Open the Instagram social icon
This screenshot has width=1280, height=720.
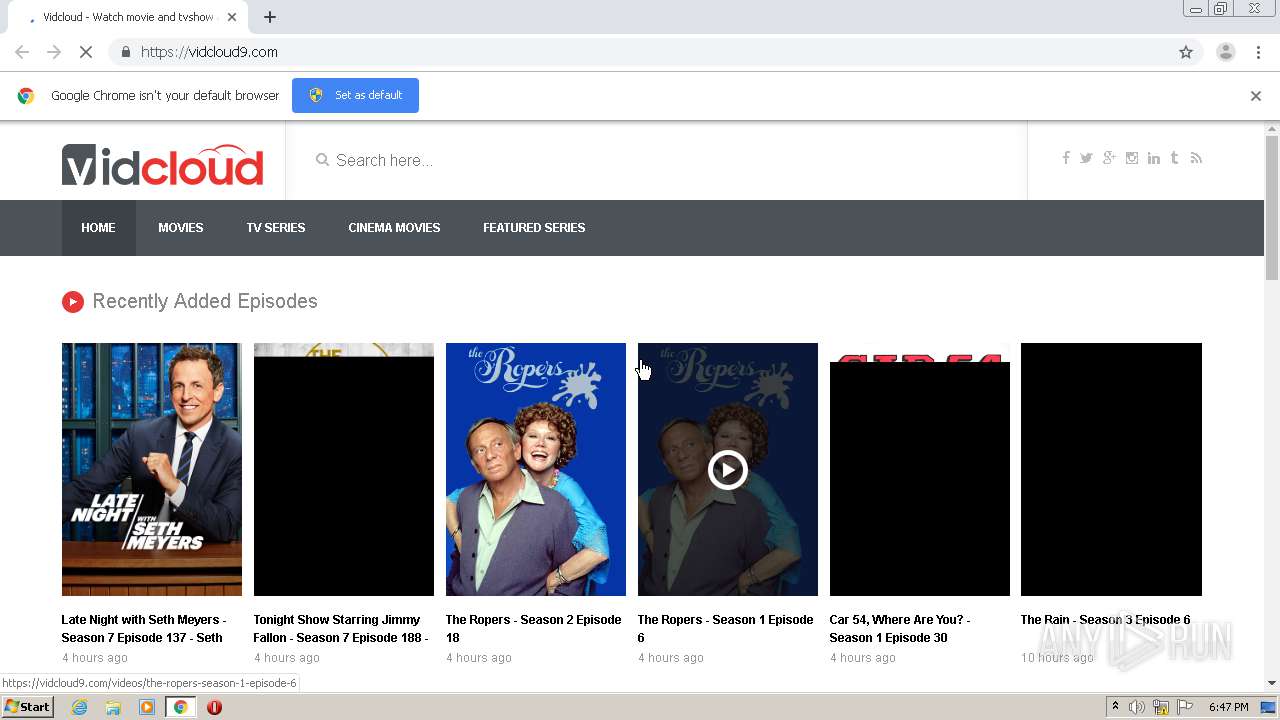click(x=1132, y=158)
